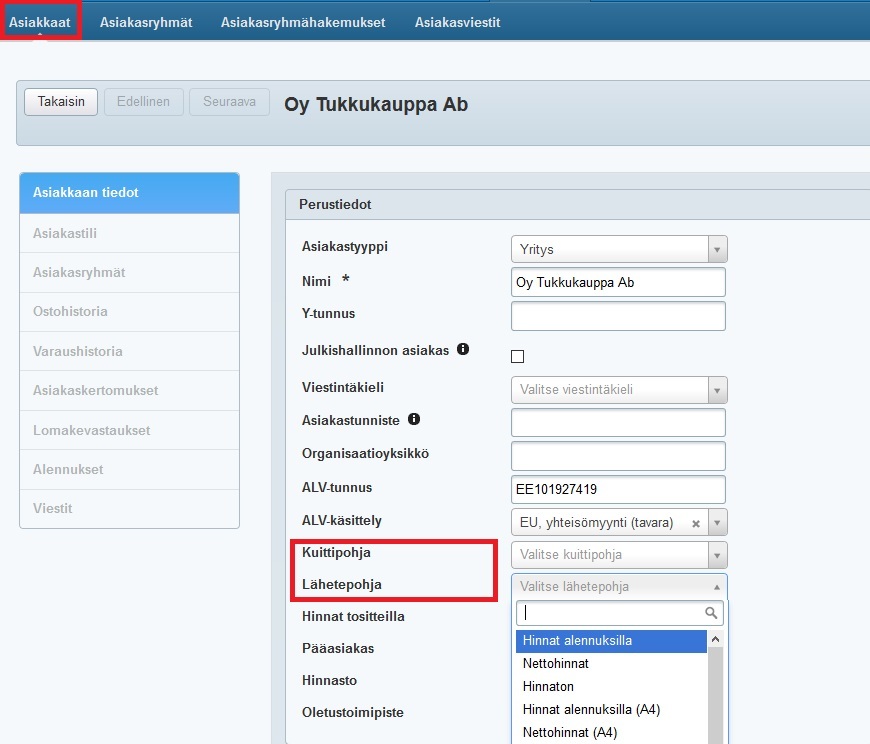Clear ALV-käsittely selection with x icon
The image size is (870, 744).
[x=696, y=523]
